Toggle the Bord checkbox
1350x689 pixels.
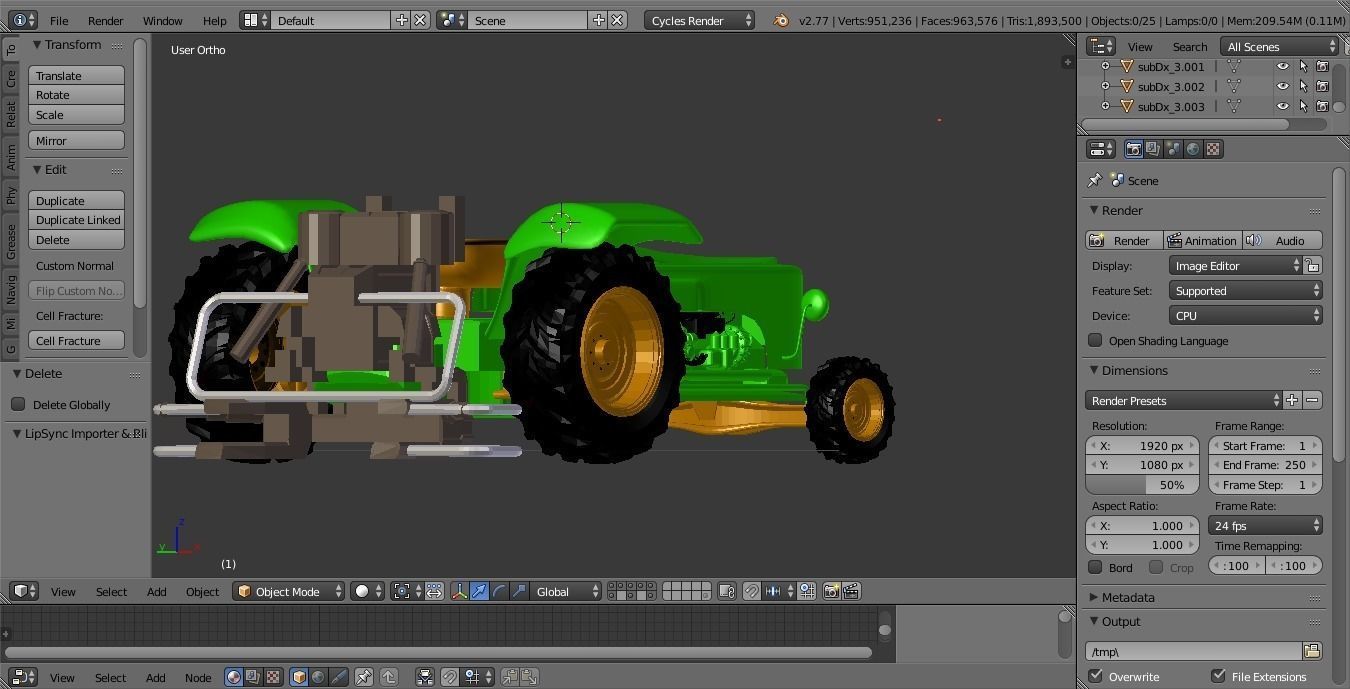tap(1096, 567)
